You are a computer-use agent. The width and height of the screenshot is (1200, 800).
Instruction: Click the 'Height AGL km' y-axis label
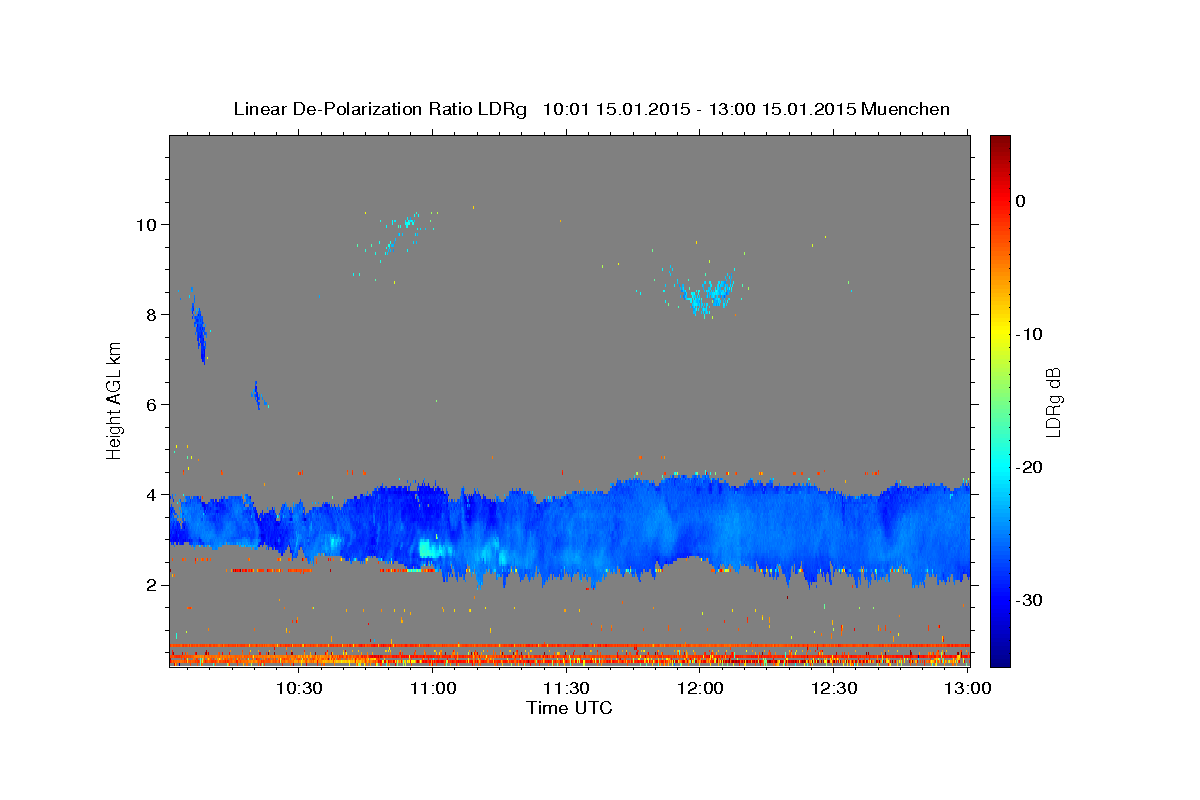115,400
